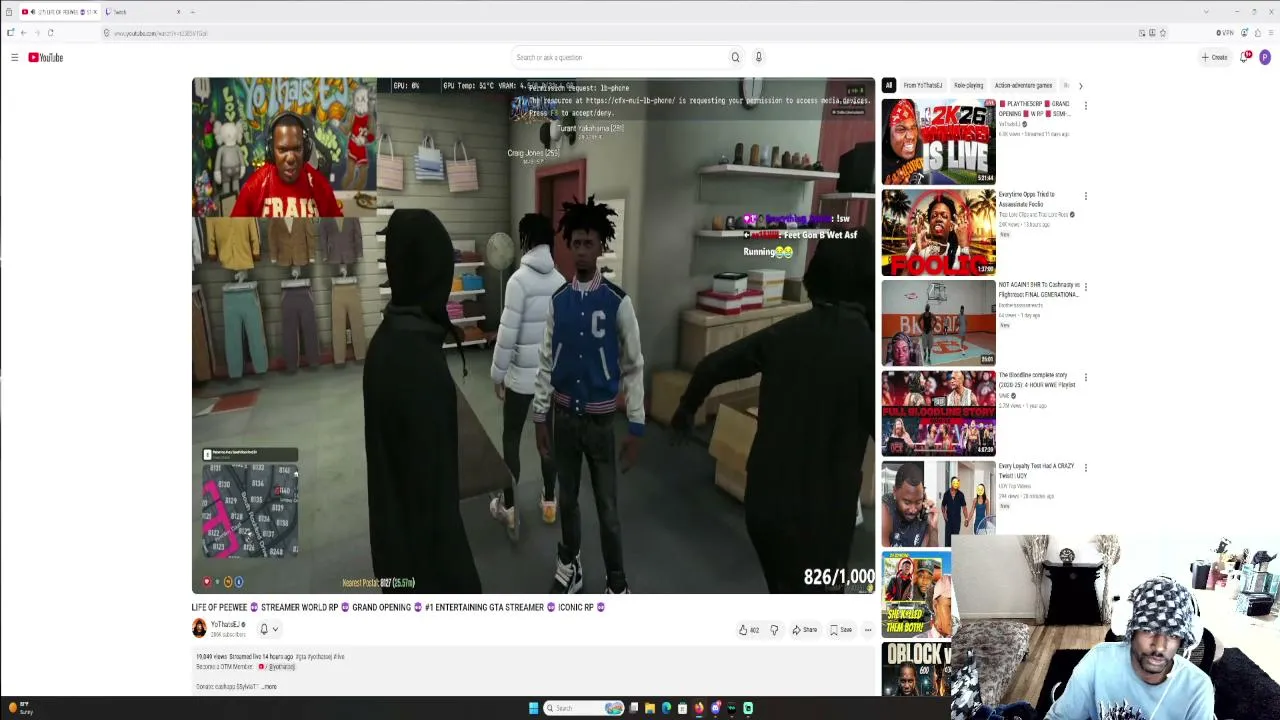Open the basketball Cashnasty video thumbnail
The height and width of the screenshot is (720, 1280).
[938, 323]
